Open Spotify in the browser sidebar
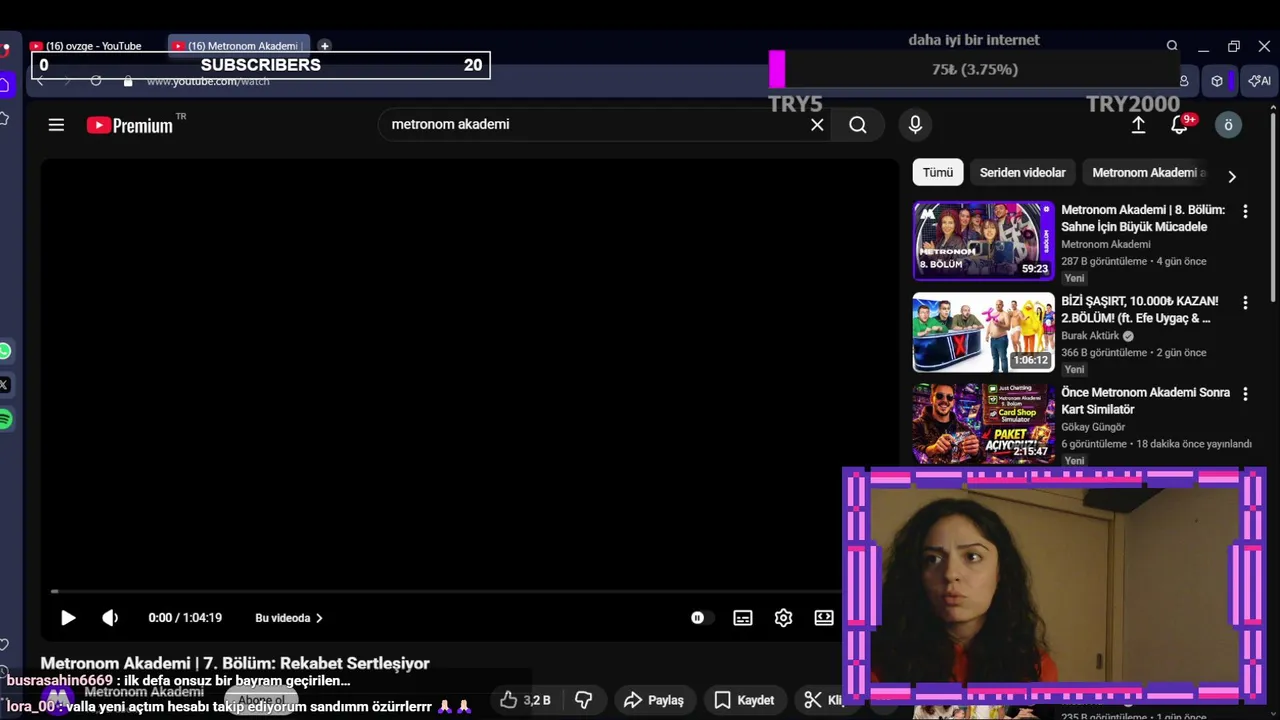1280x720 pixels. pyautogui.click(x=5, y=419)
